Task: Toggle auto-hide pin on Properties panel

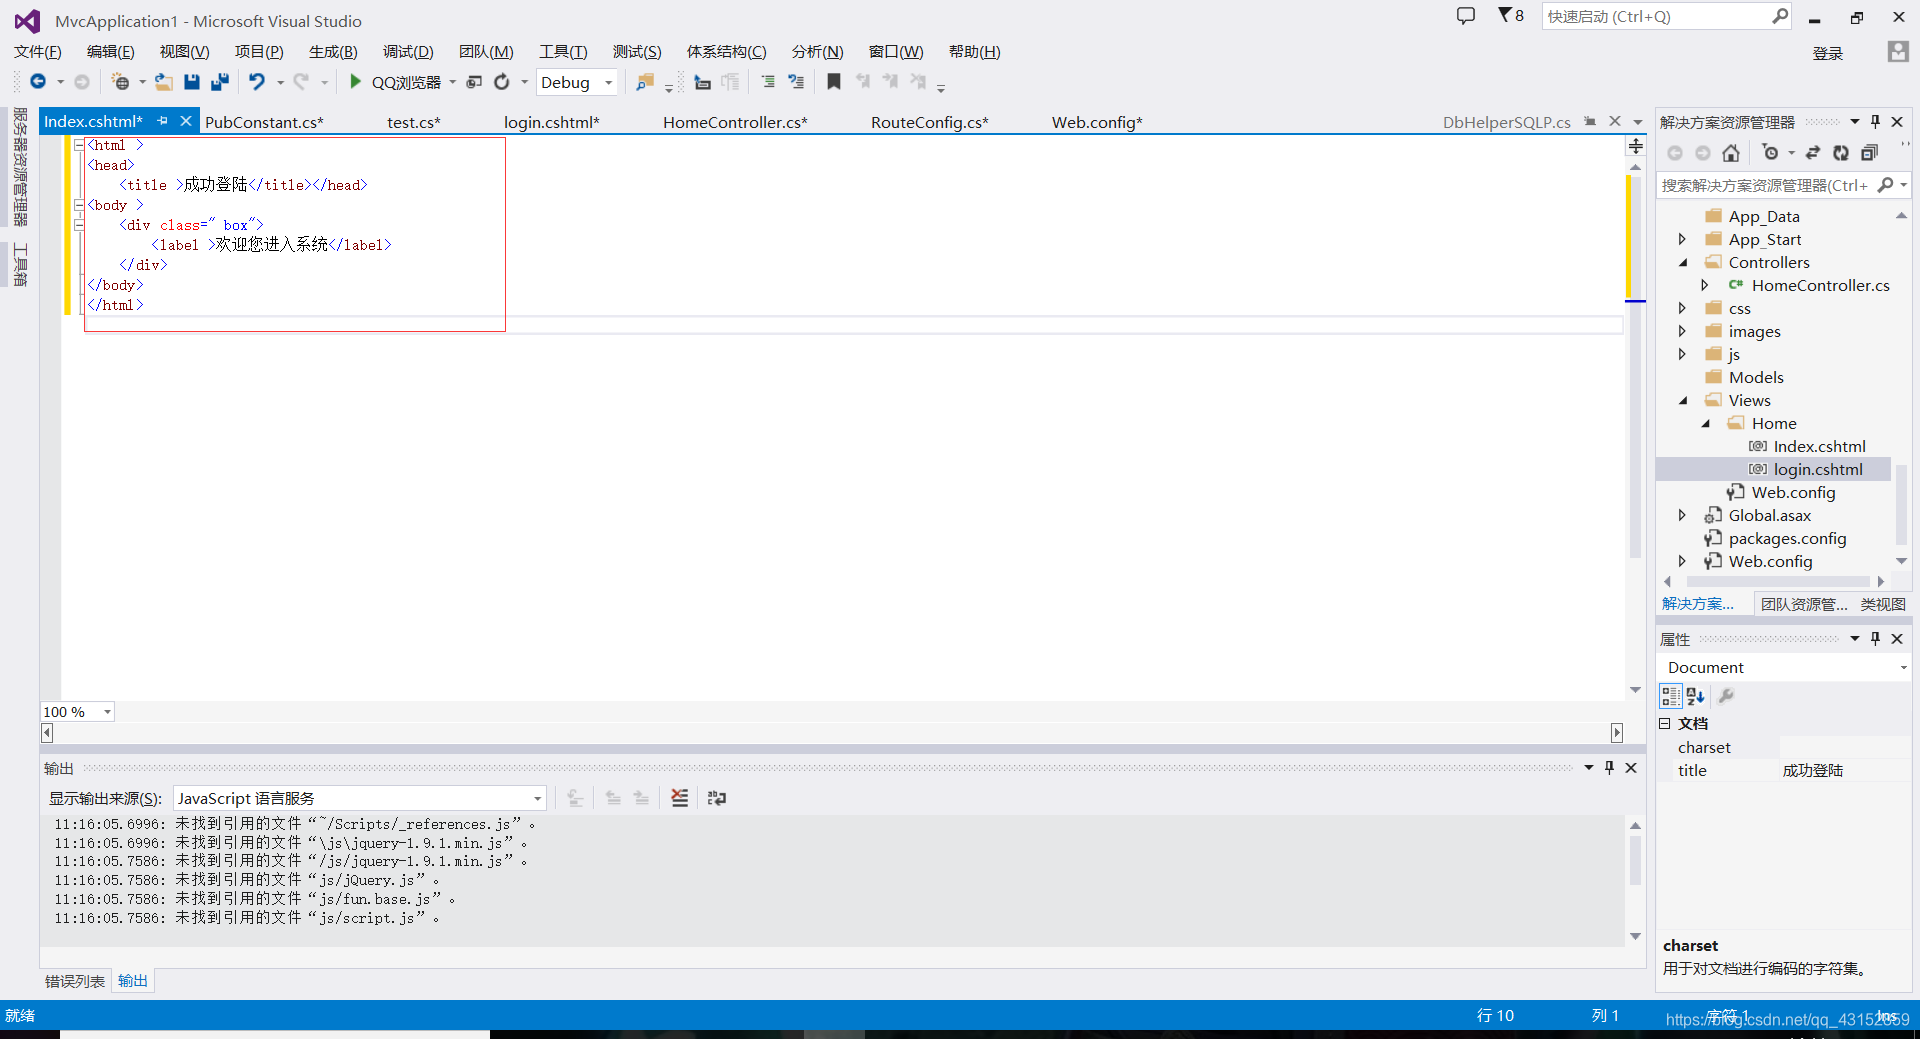Action: pos(1876,639)
